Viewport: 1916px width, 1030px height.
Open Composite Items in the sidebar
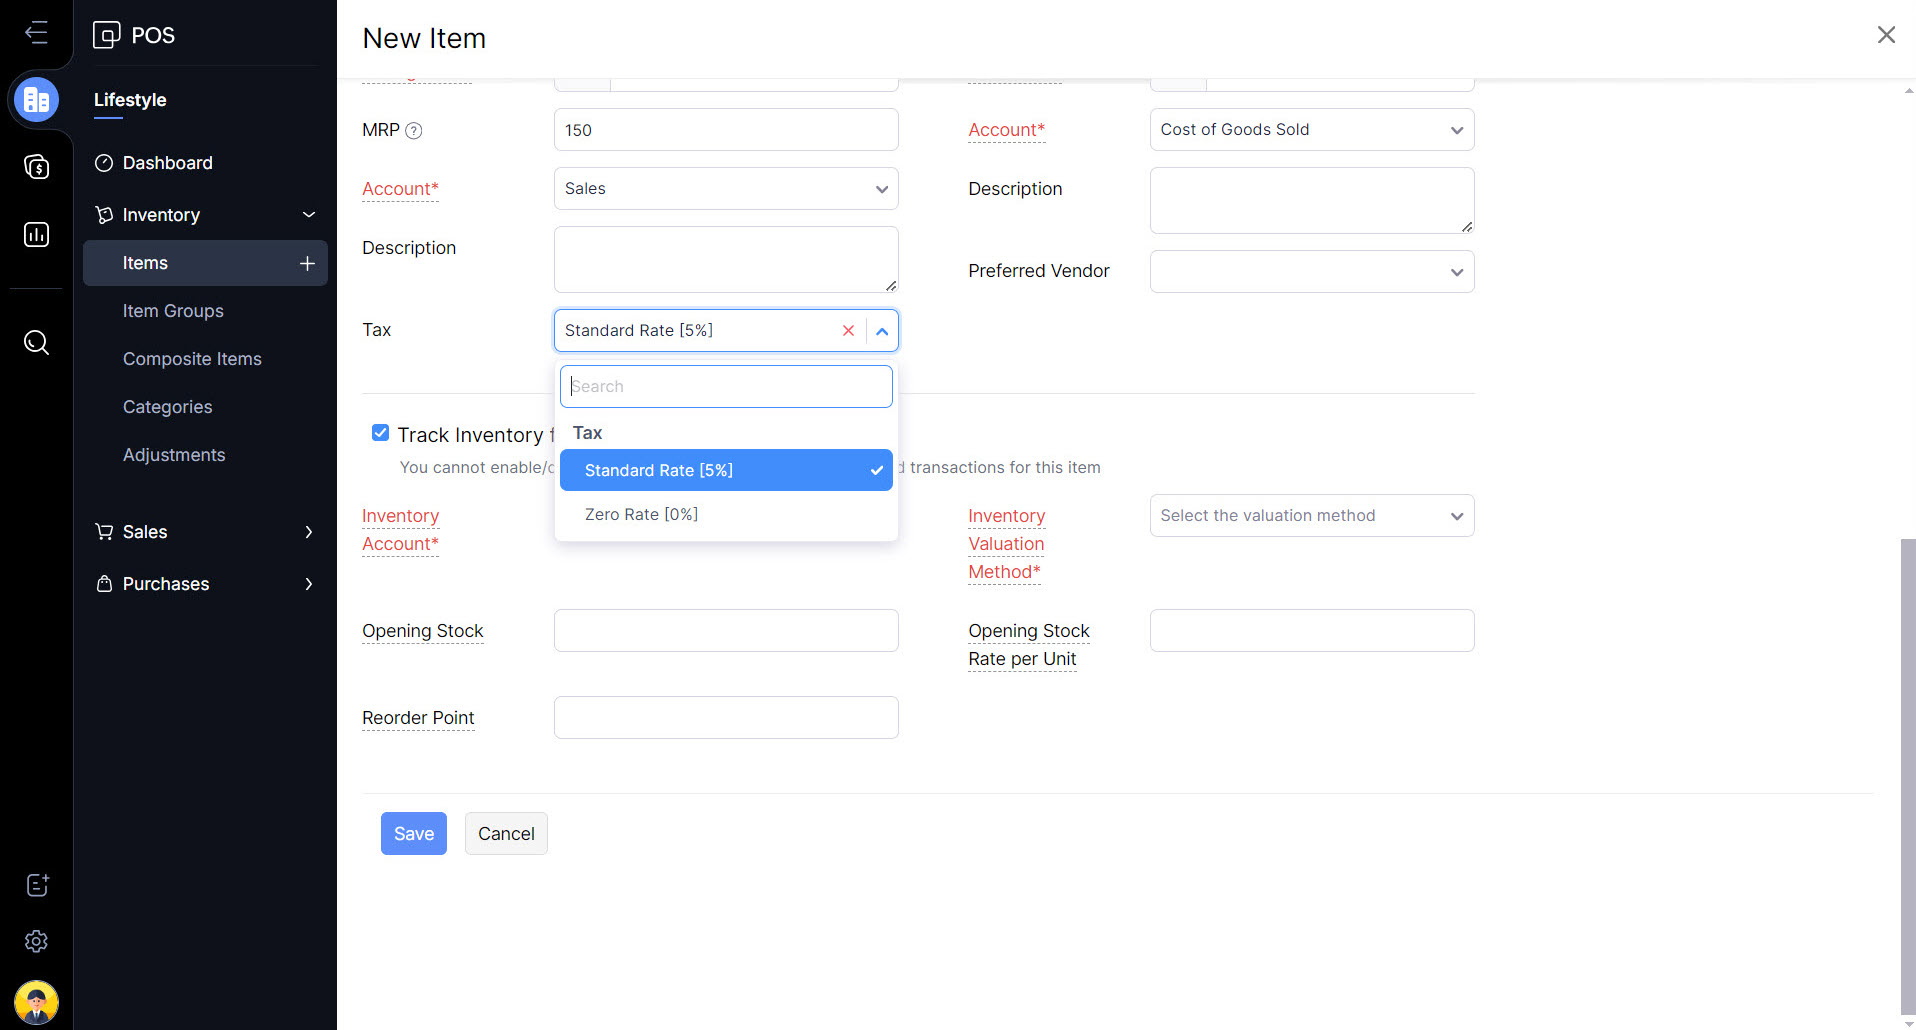192,359
